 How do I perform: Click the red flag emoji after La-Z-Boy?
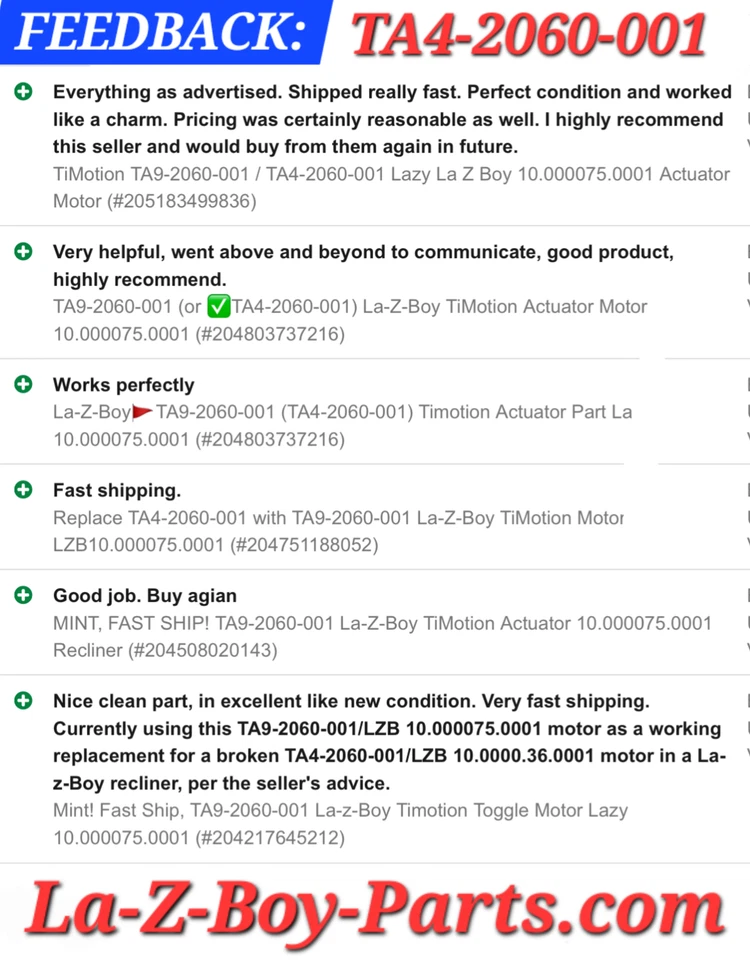click(x=142, y=412)
